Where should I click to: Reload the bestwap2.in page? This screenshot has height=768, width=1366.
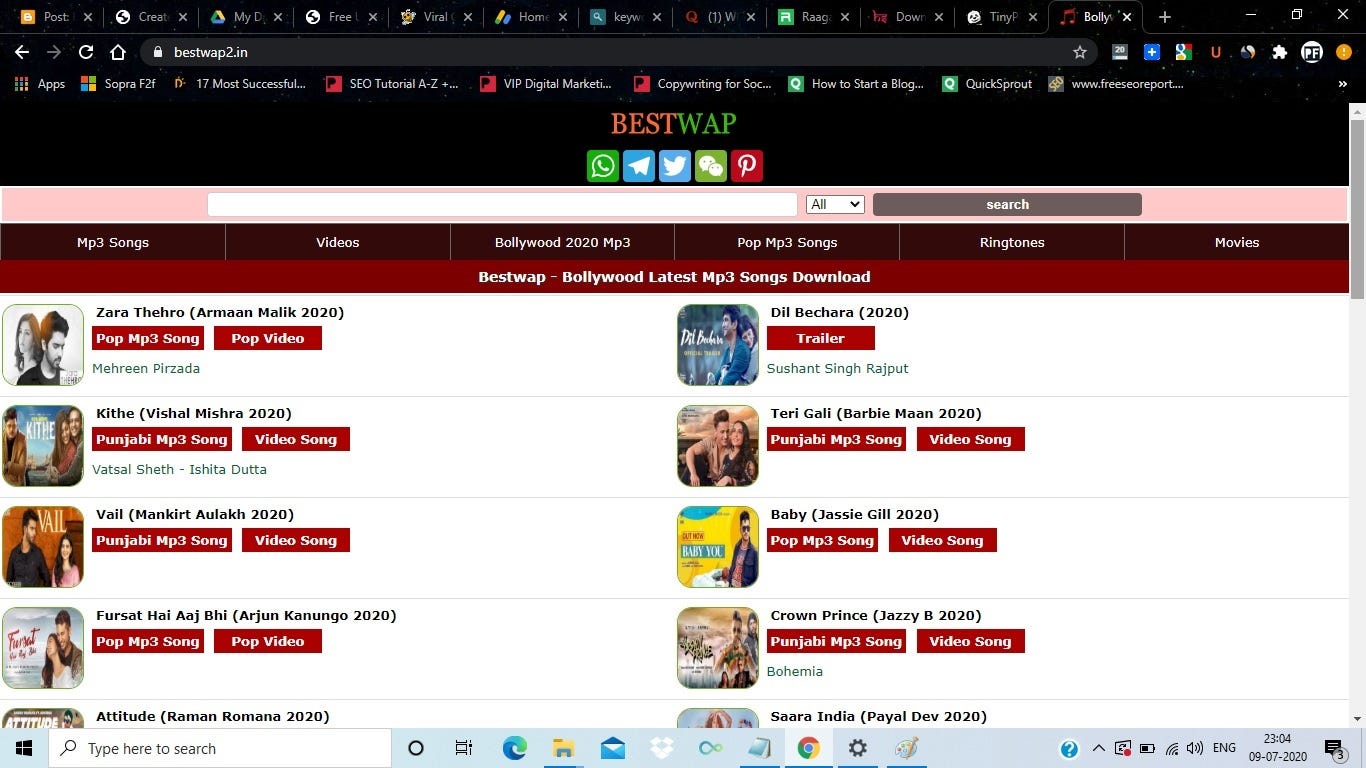(86, 52)
